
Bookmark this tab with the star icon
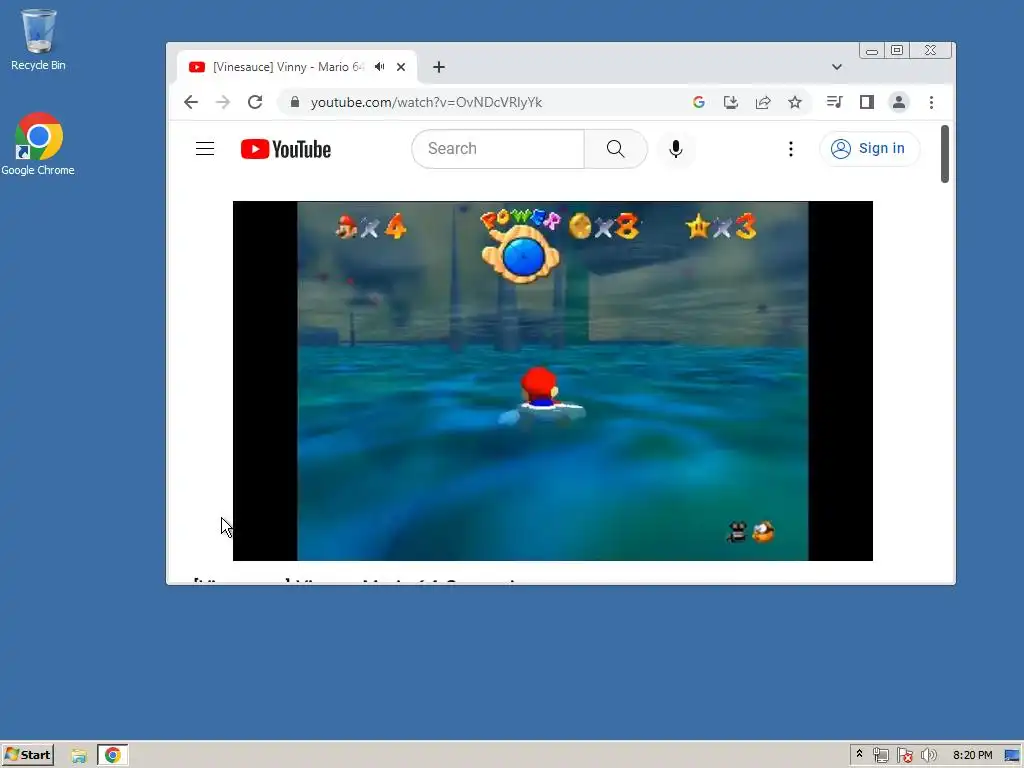[x=795, y=102]
